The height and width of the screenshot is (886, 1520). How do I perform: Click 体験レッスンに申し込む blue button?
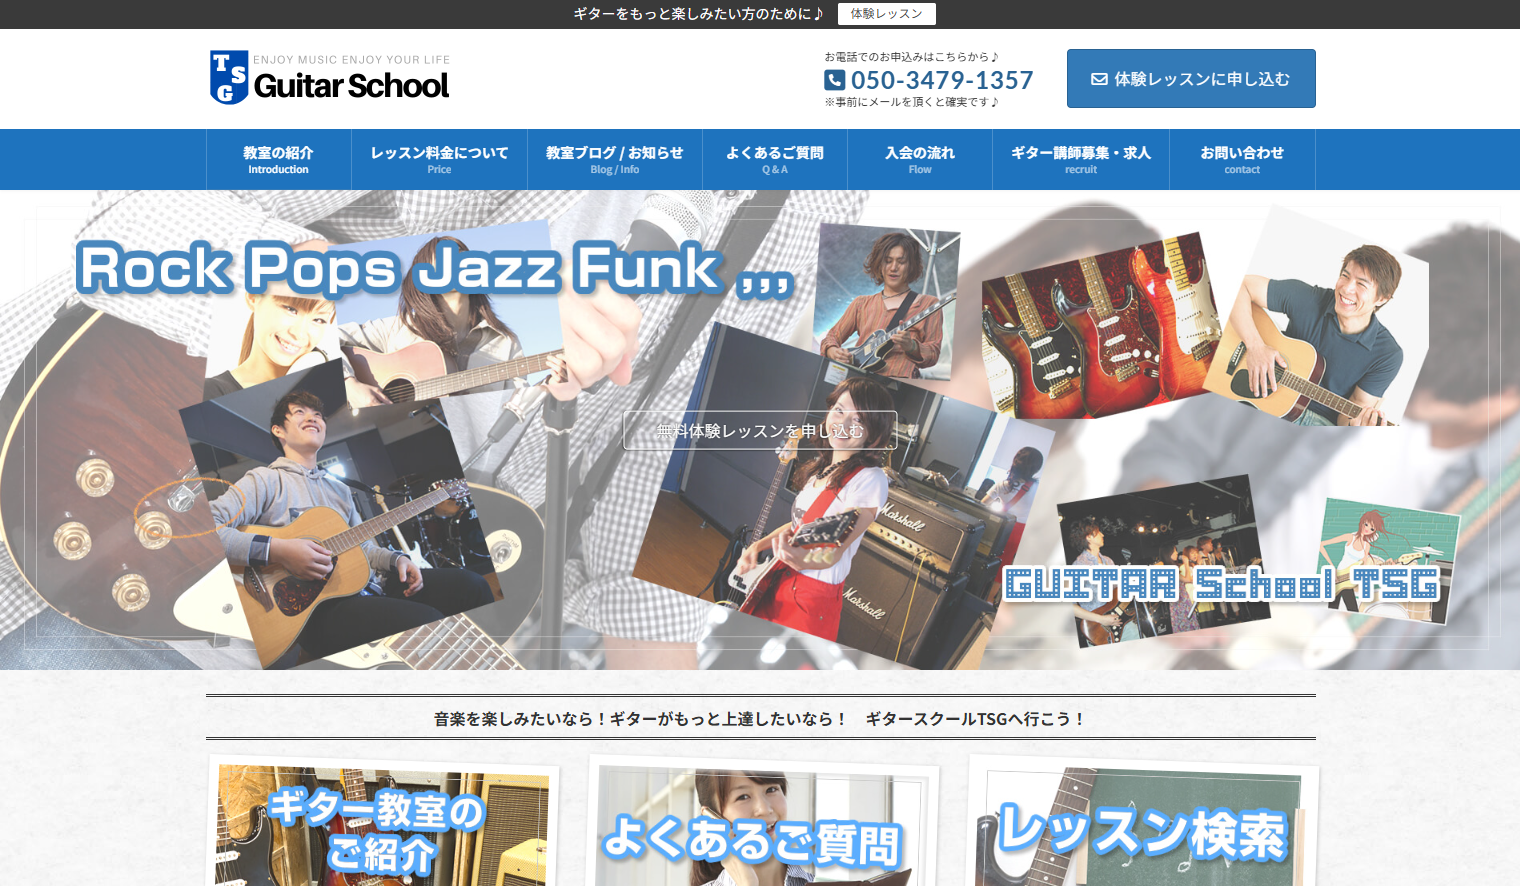point(1191,78)
